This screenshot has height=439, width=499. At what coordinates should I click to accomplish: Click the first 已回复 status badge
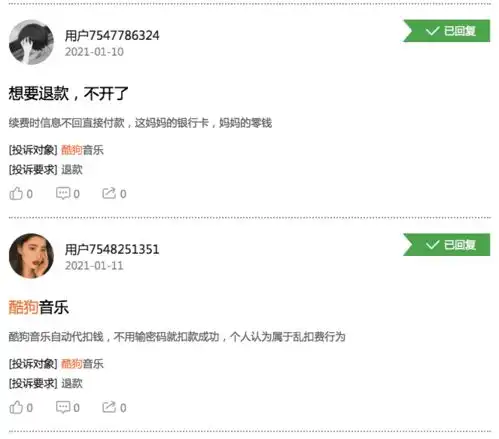point(447,31)
